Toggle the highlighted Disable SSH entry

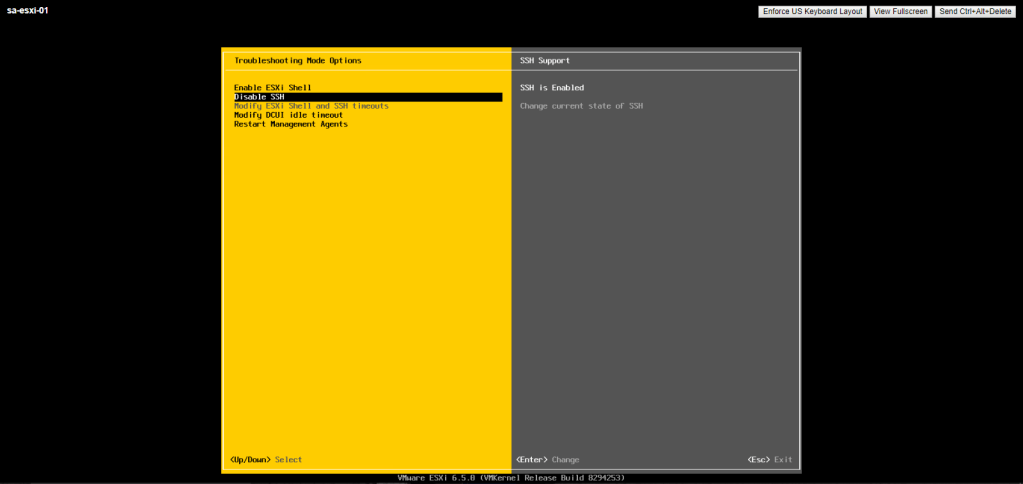pyautogui.click(x=259, y=97)
